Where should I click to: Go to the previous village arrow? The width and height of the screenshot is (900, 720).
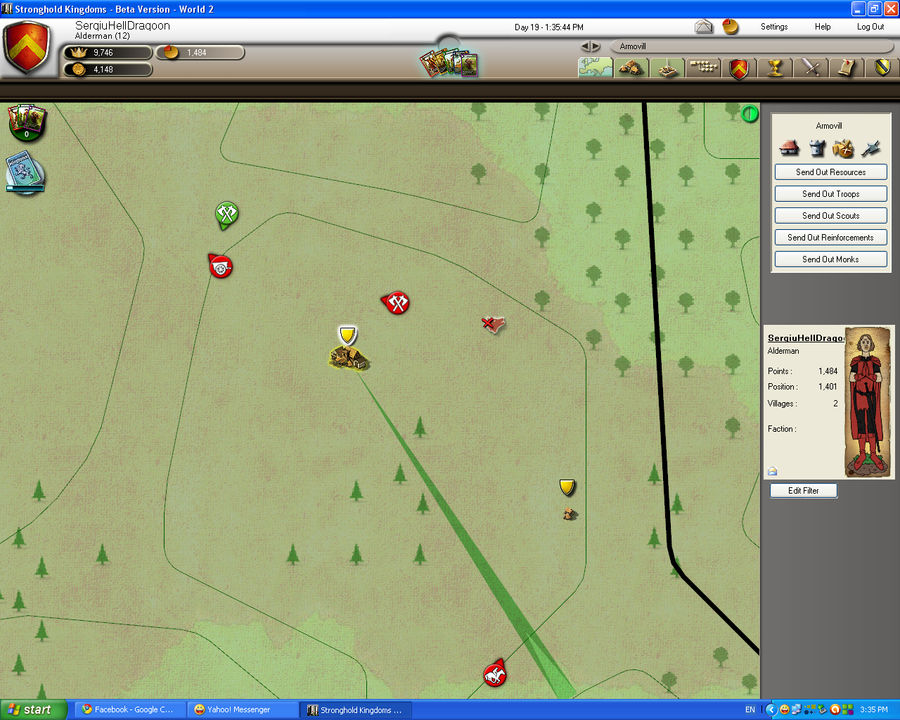[585, 46]
